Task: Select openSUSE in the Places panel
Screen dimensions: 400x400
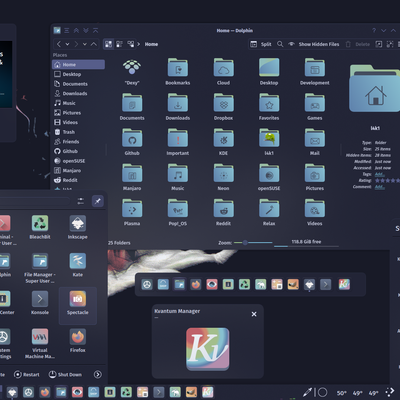Action: coord(79,161)
